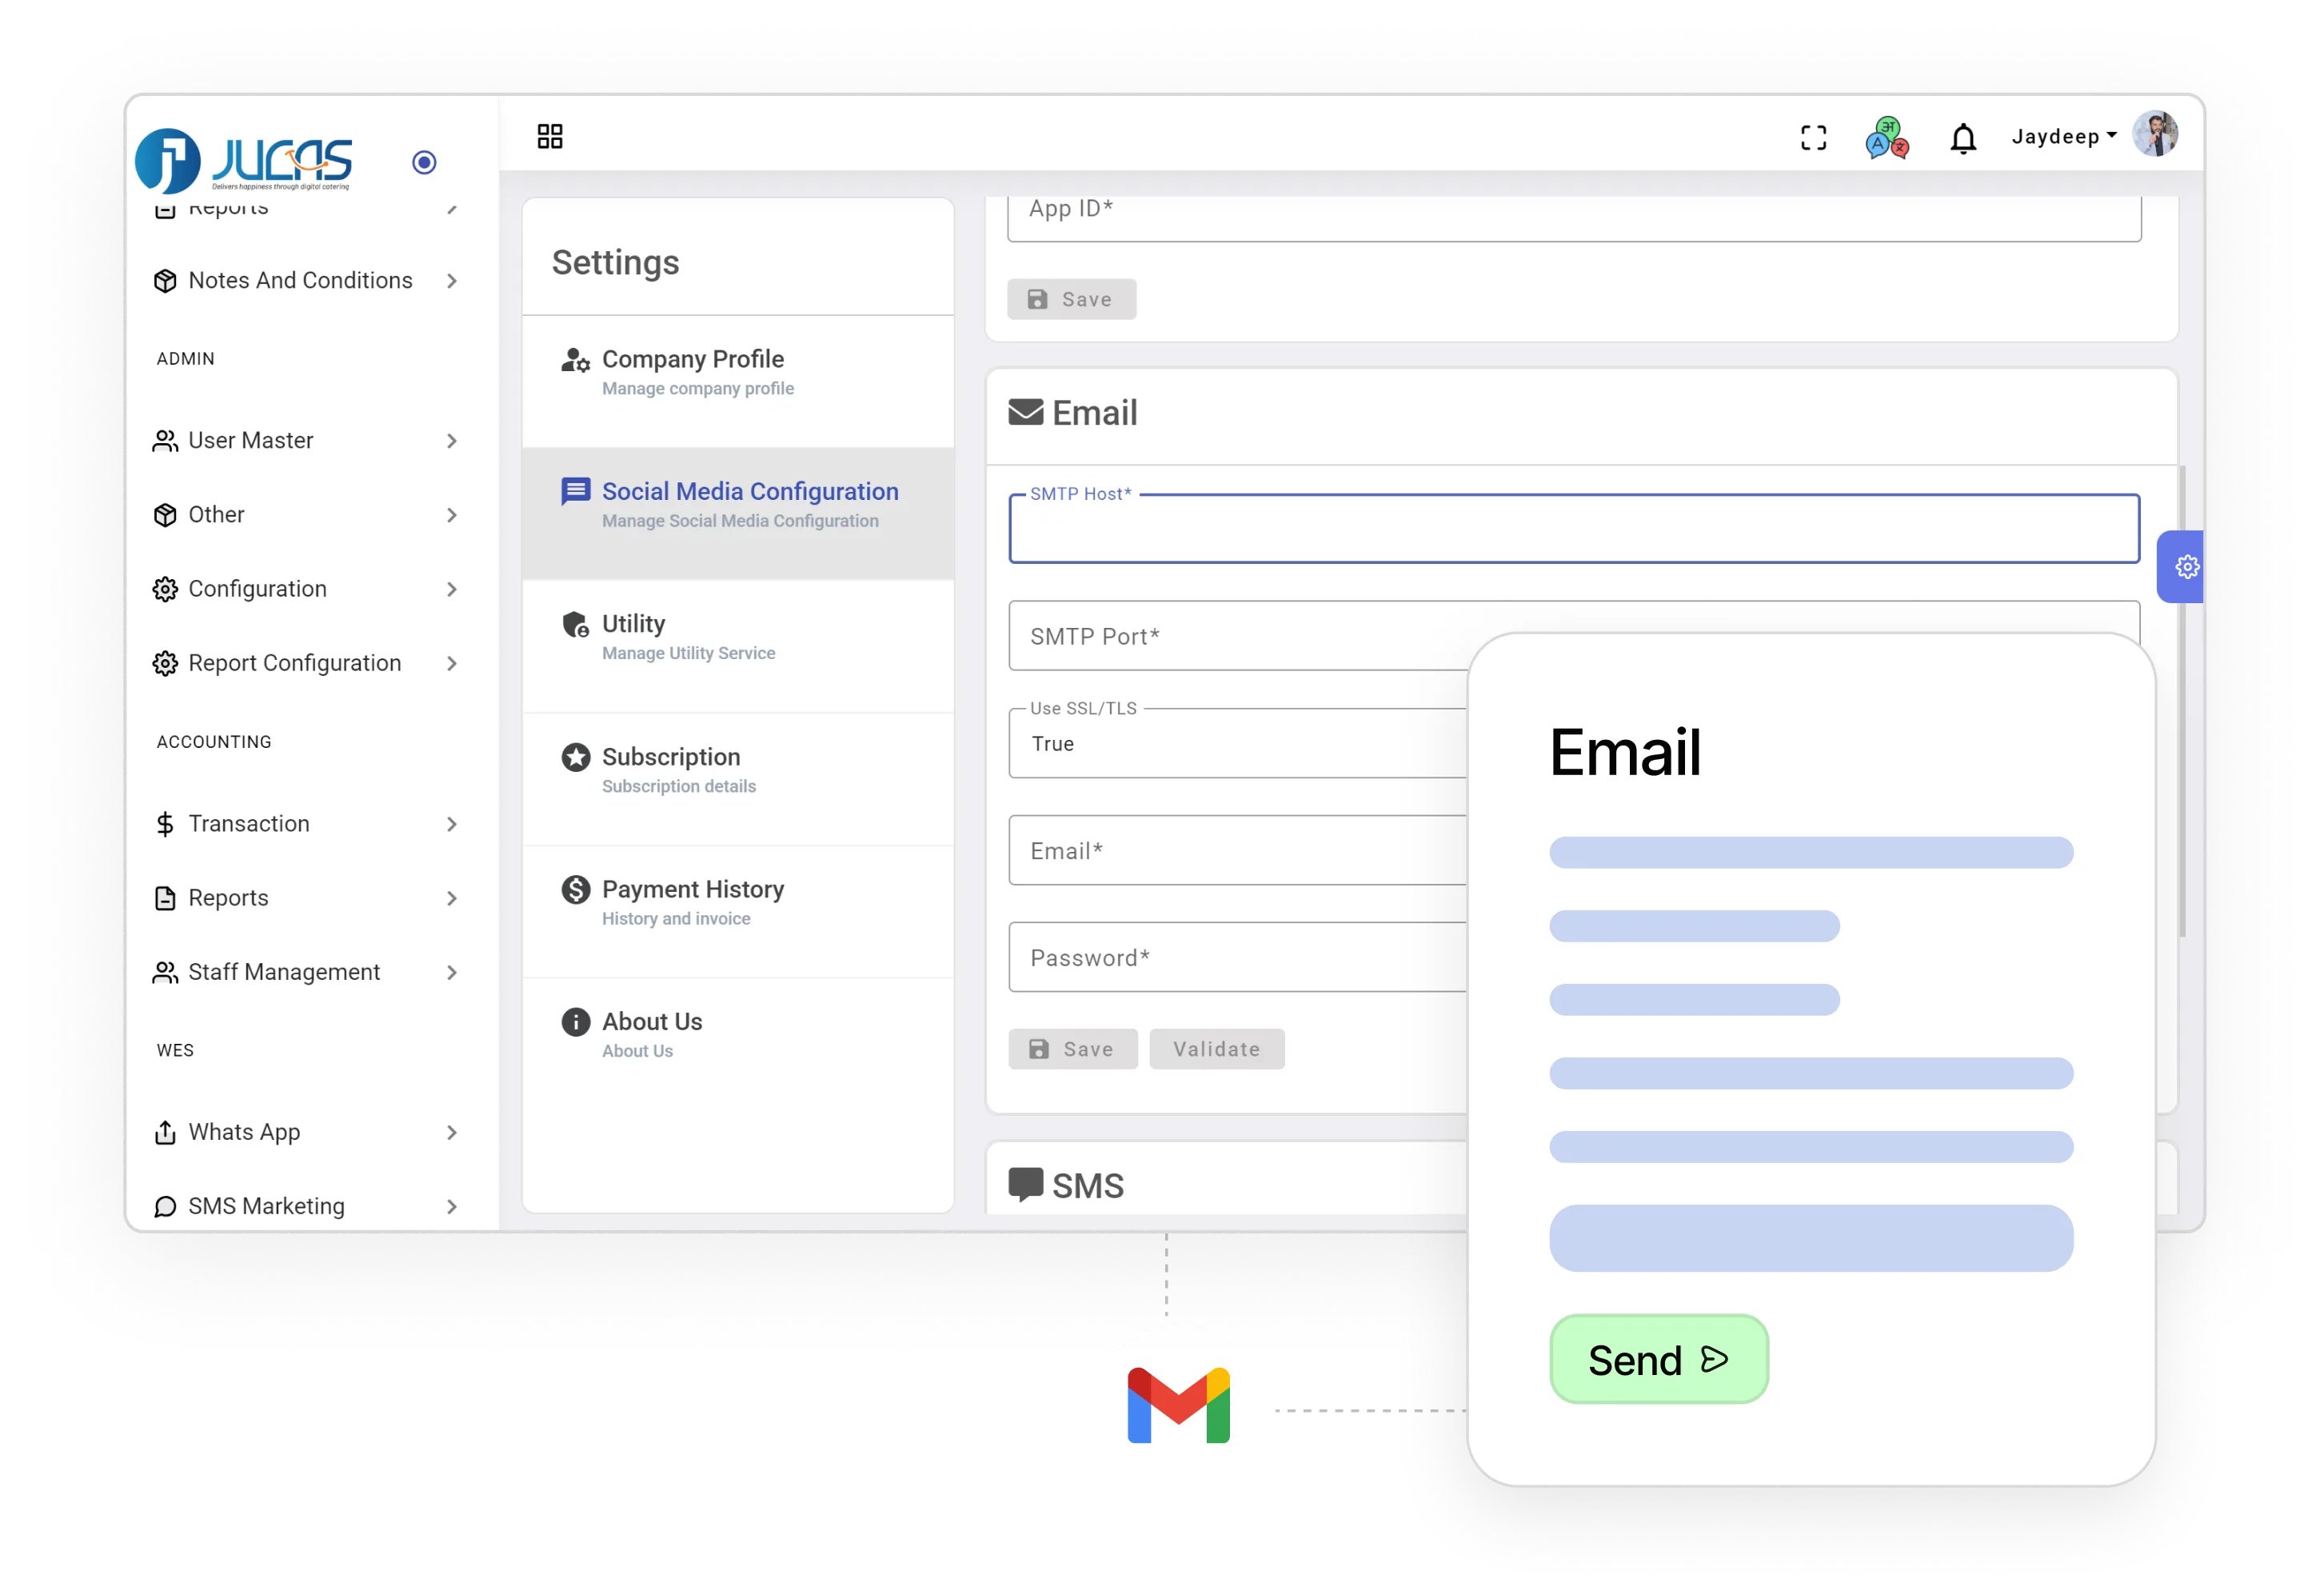Toggle the sidebar collapse circle next to logo
Image resolution: width=2324 pixels, height=1591 pixels.
[x=424, y=162]
